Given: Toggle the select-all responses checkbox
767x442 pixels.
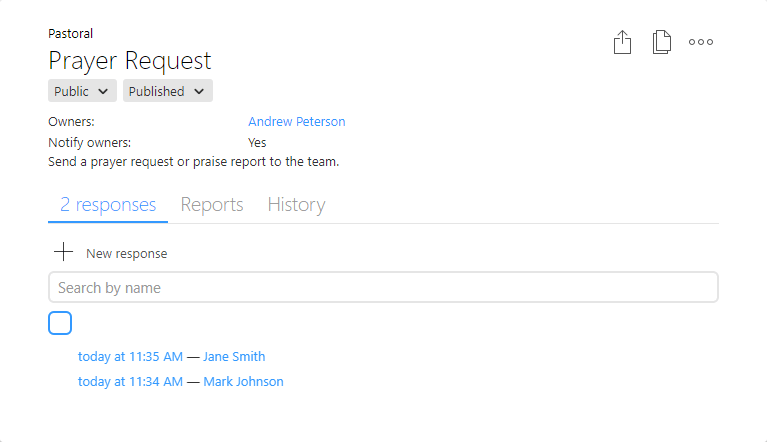Looking at the screenshot, I should tap(60, 323).
